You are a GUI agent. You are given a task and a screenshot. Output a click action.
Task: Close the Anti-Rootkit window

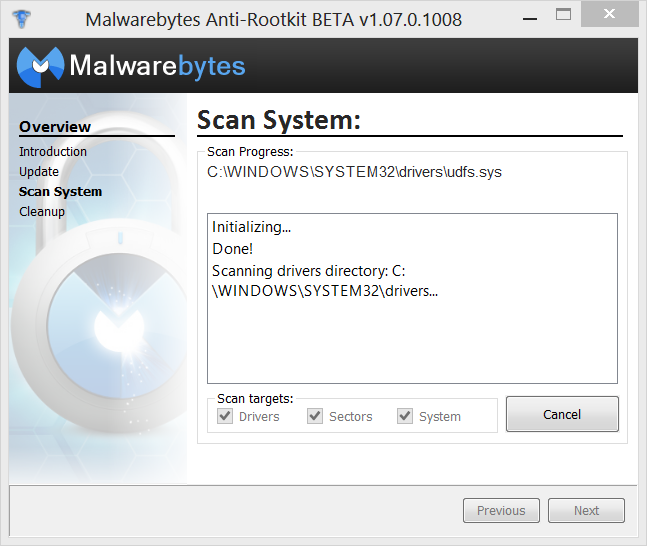coord(609,14)
